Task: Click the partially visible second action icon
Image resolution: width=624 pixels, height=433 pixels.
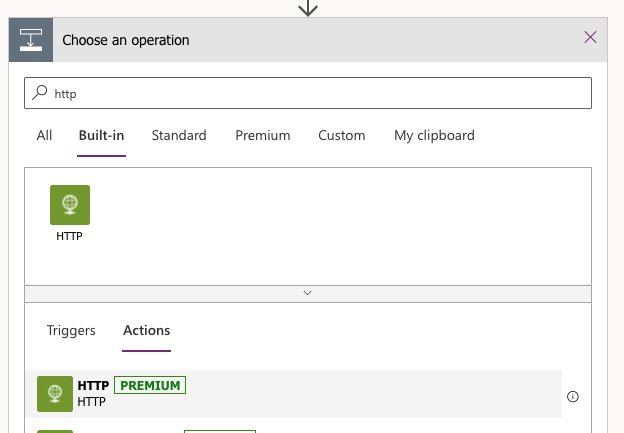Action: coord(55,431)
